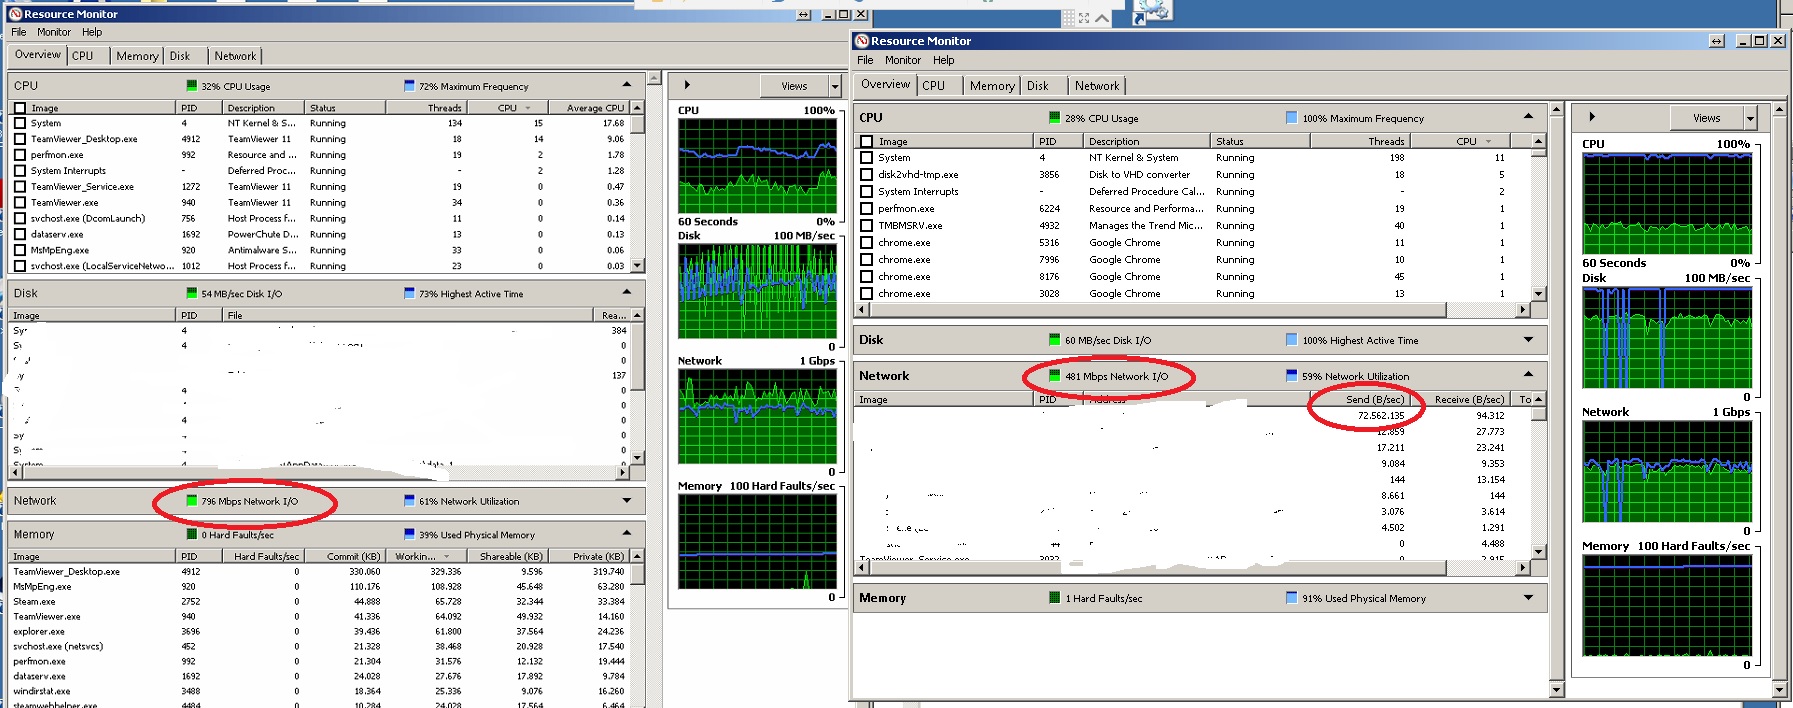Tick the disk2vhd-tmp.exe process checkbox
1793x708 pixels.
pyautogui.click(x=867, y=175)
